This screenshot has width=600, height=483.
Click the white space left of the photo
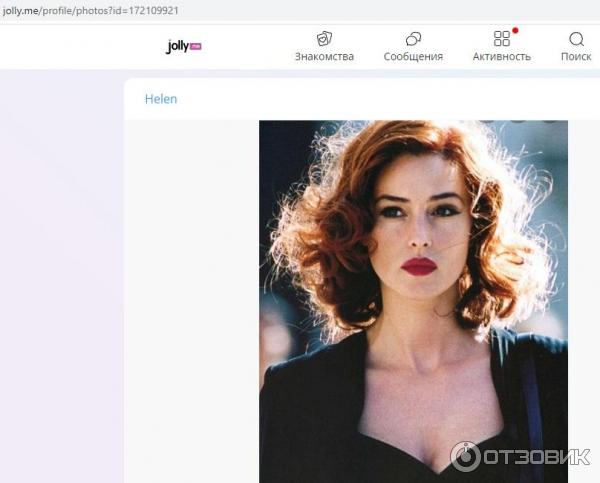tap(190, 300)
